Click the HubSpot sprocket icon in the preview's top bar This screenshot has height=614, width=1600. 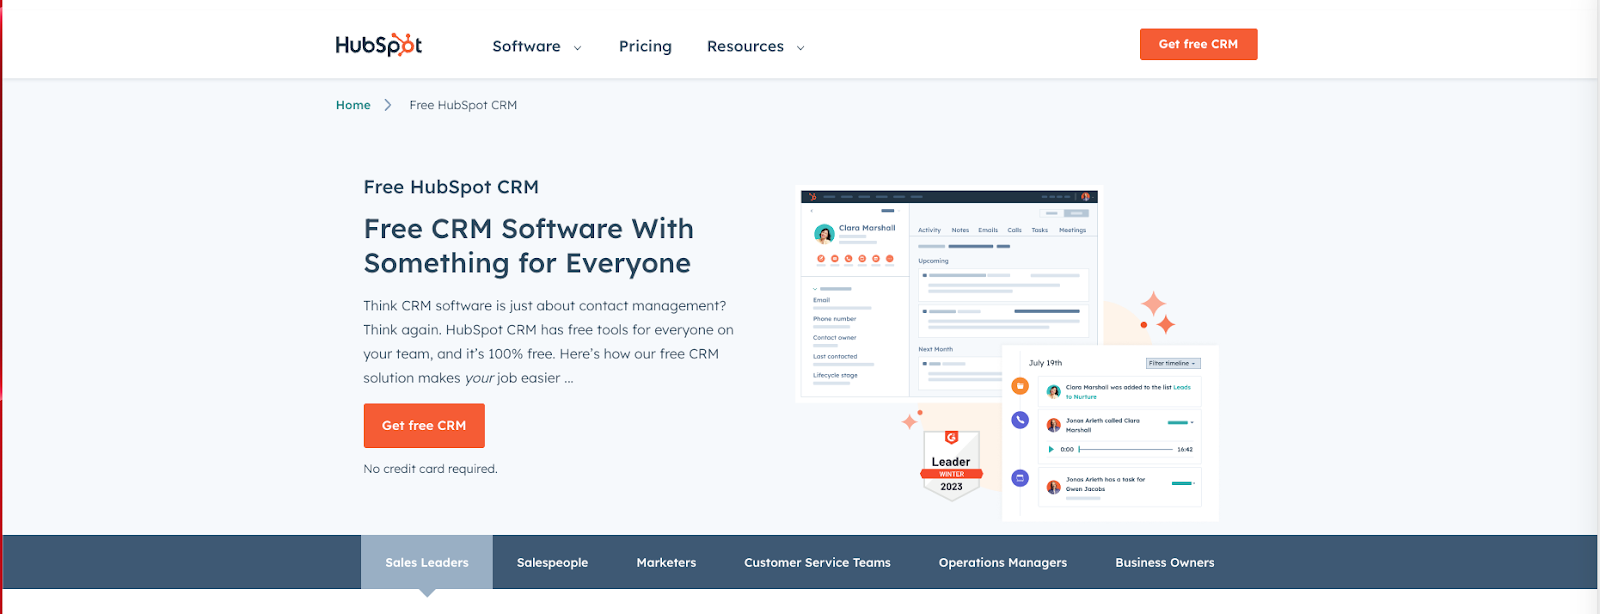coord(813,197)
